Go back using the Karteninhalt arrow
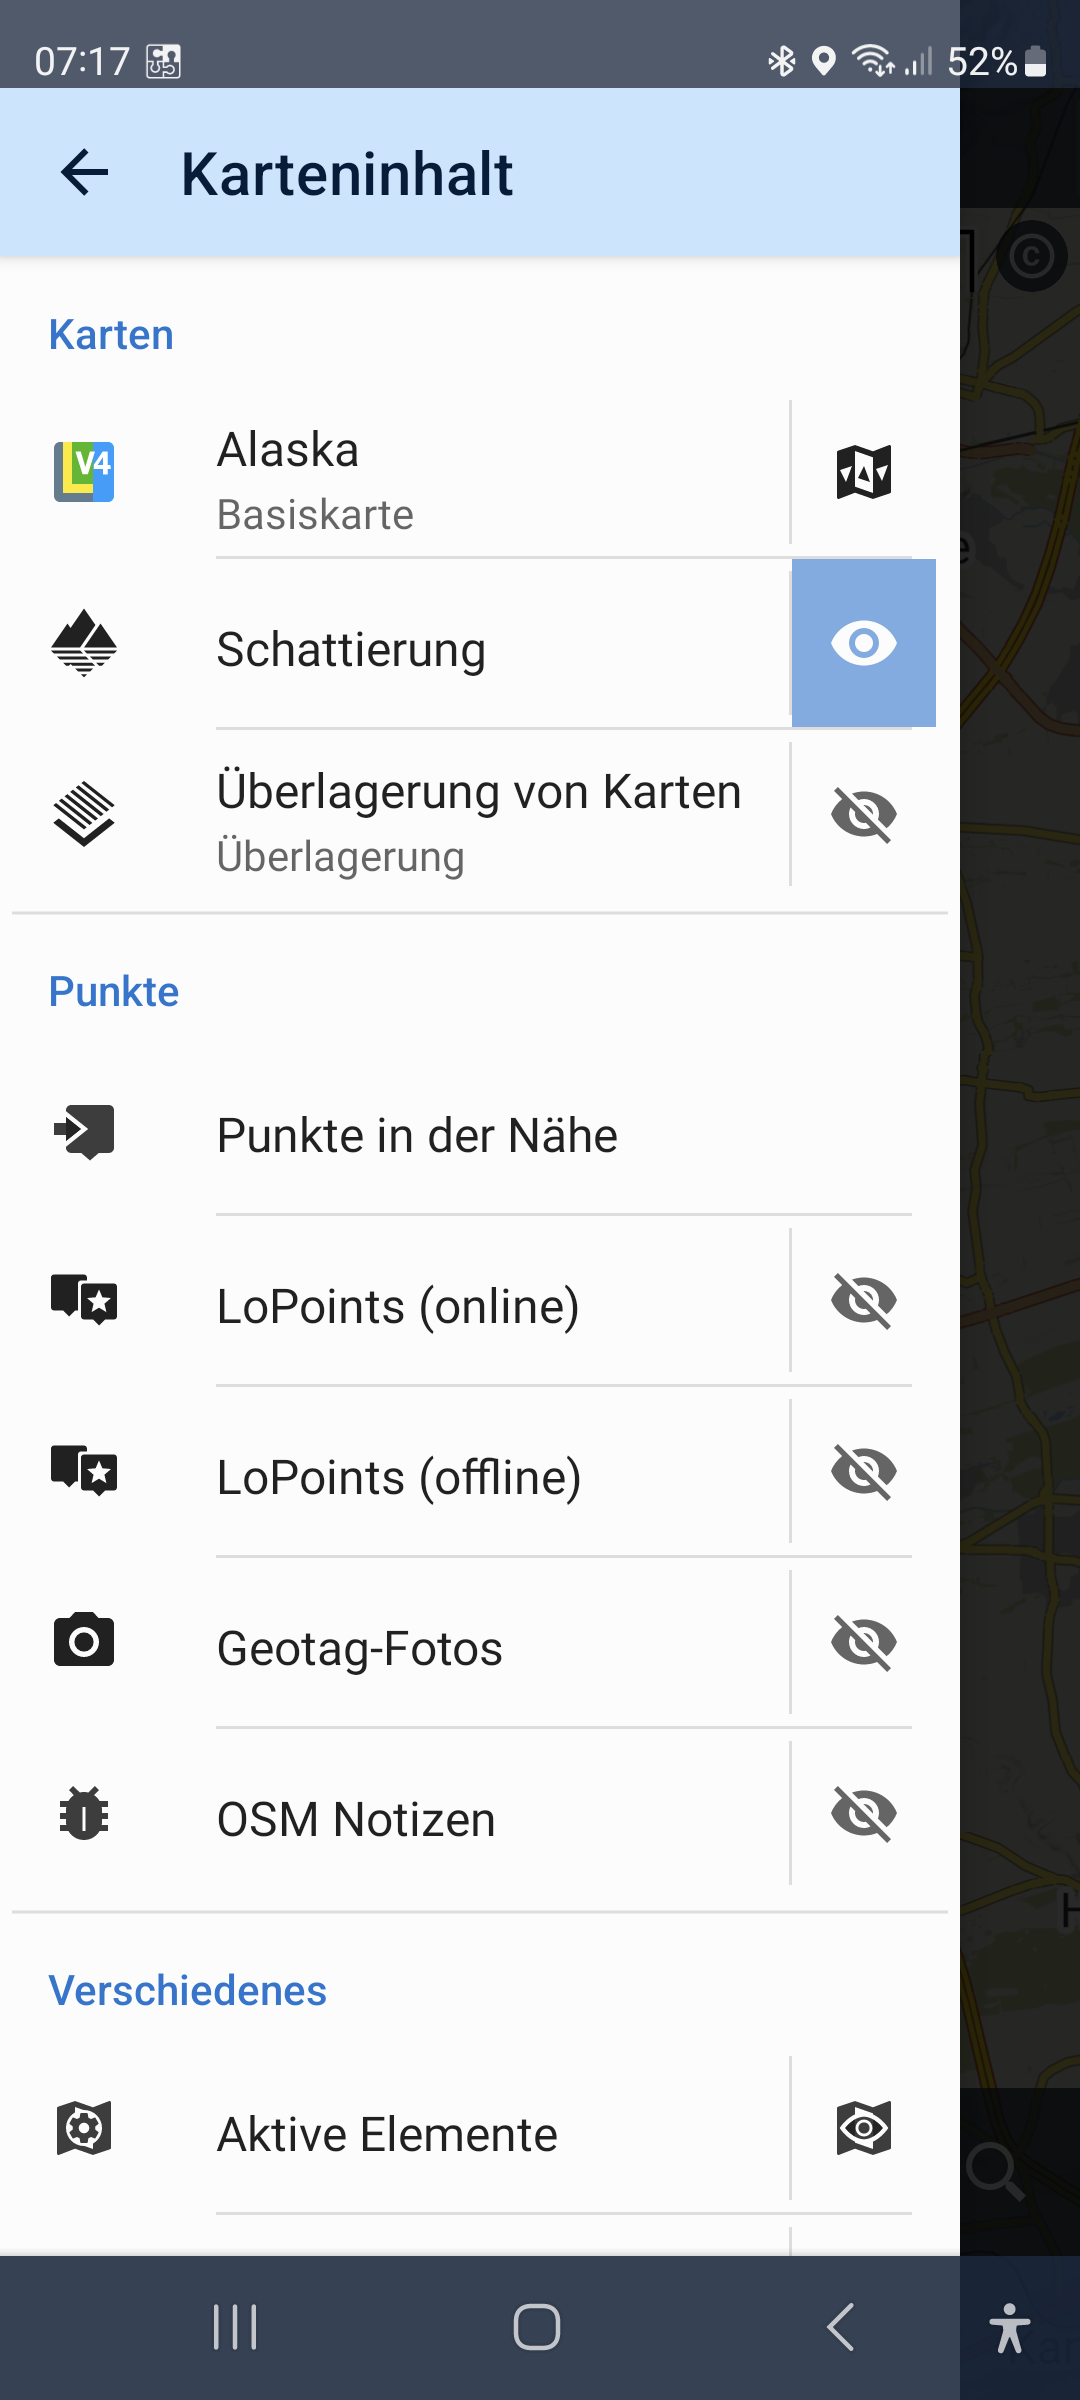This screenshot has width=1080, height=2400. (85, 173)
